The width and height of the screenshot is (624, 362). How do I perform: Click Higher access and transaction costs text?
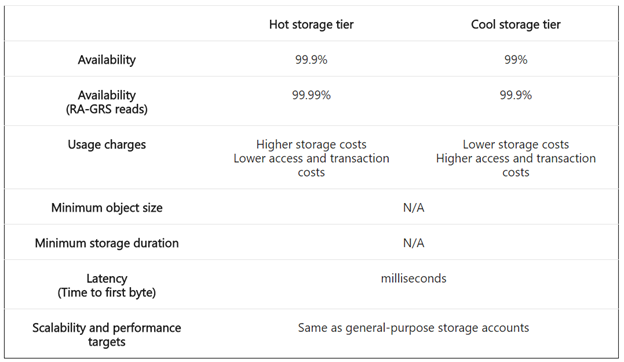(516, 165)
